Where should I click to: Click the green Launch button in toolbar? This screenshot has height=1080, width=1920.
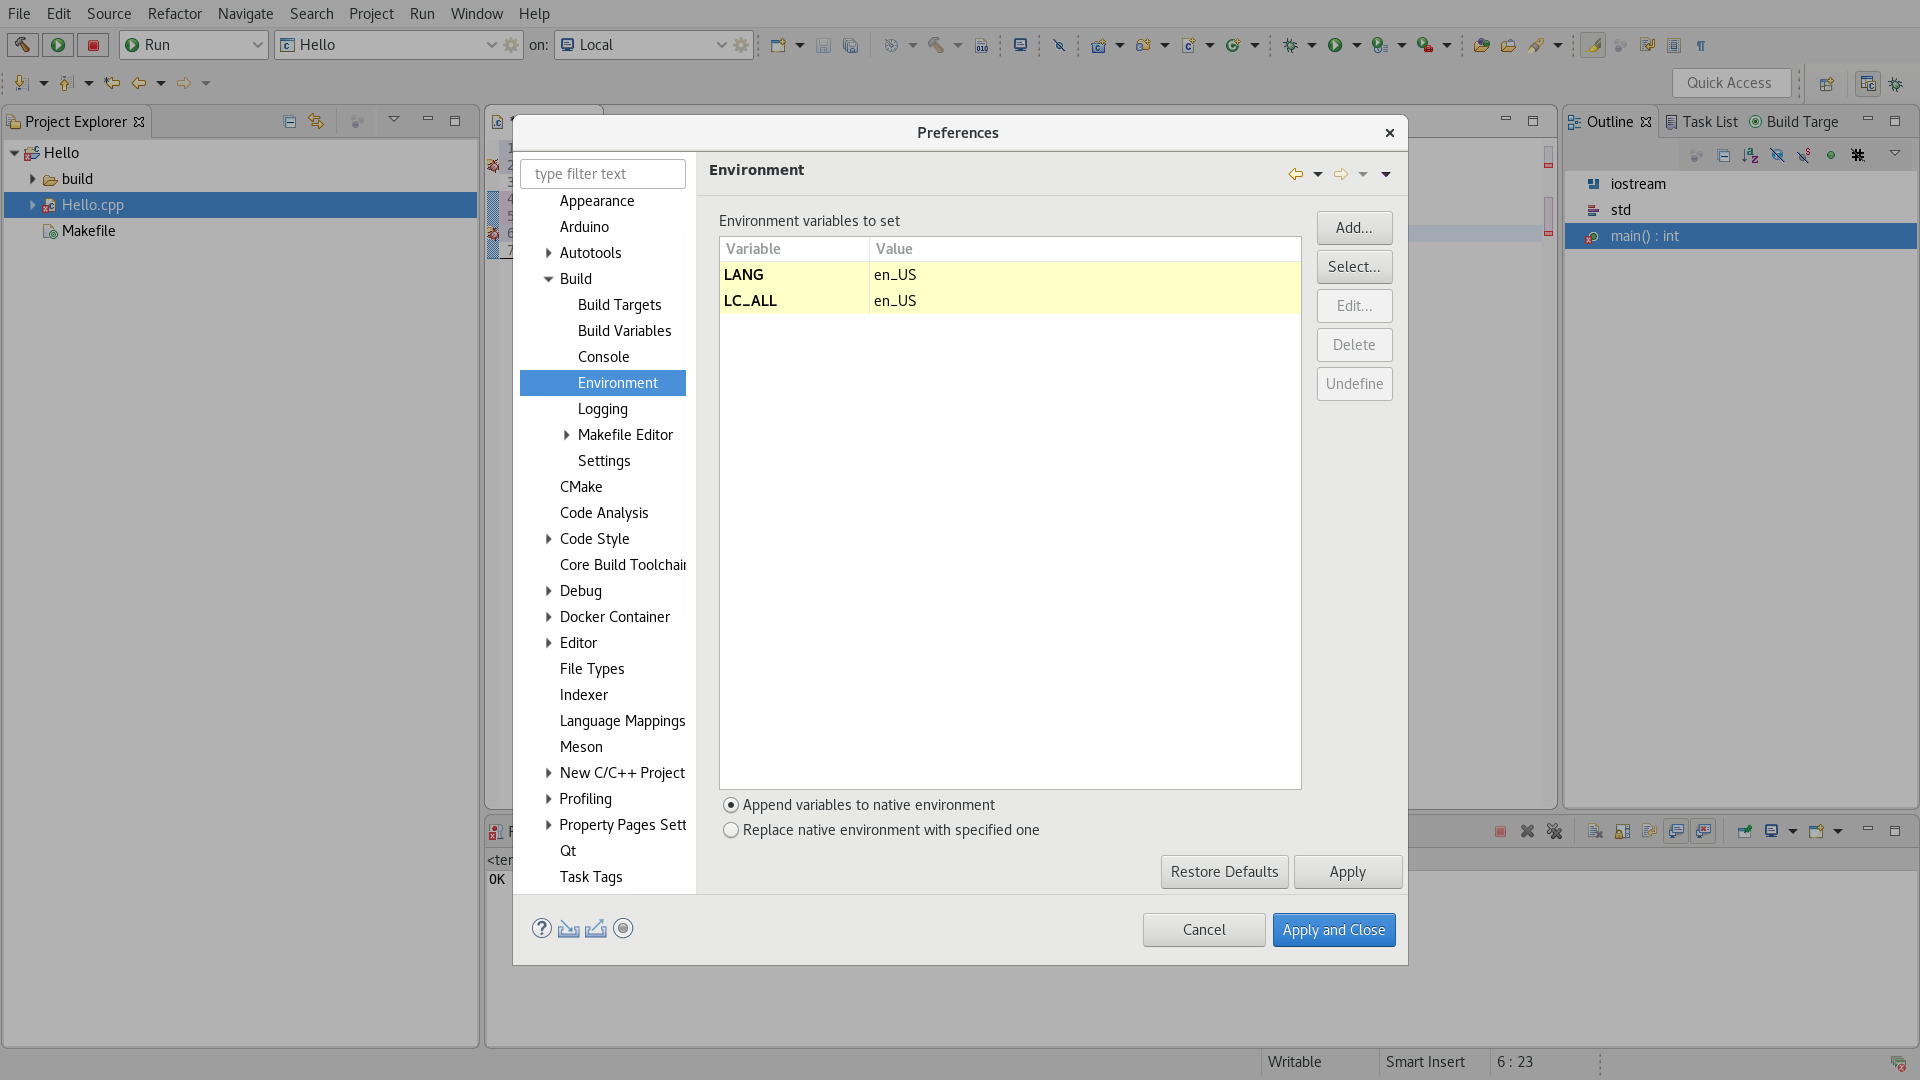click(58, 45)
